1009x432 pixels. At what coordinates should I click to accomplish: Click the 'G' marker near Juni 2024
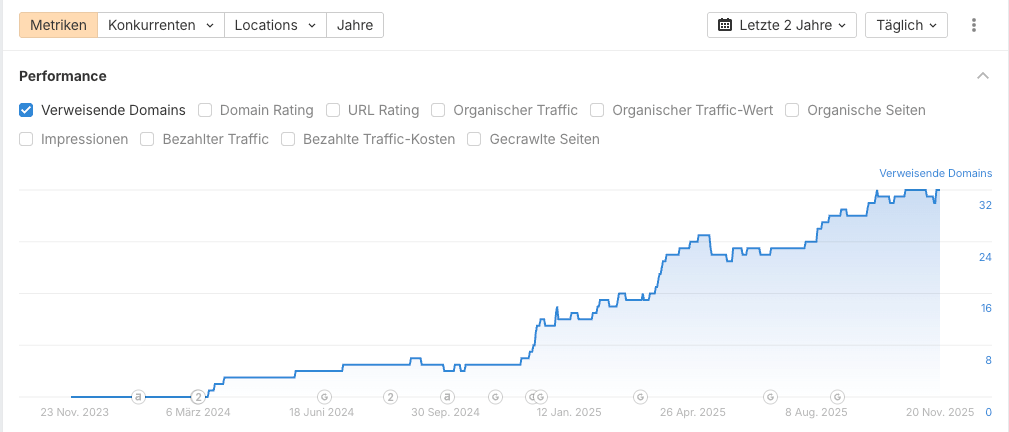(x=324, y=396)
